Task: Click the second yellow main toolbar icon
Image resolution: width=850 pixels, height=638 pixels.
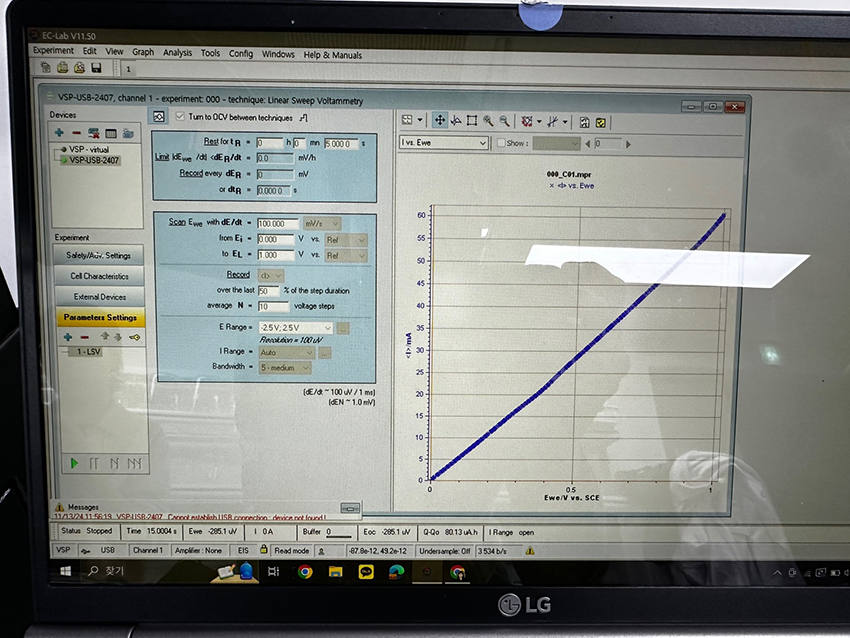Action: [63, 67]
